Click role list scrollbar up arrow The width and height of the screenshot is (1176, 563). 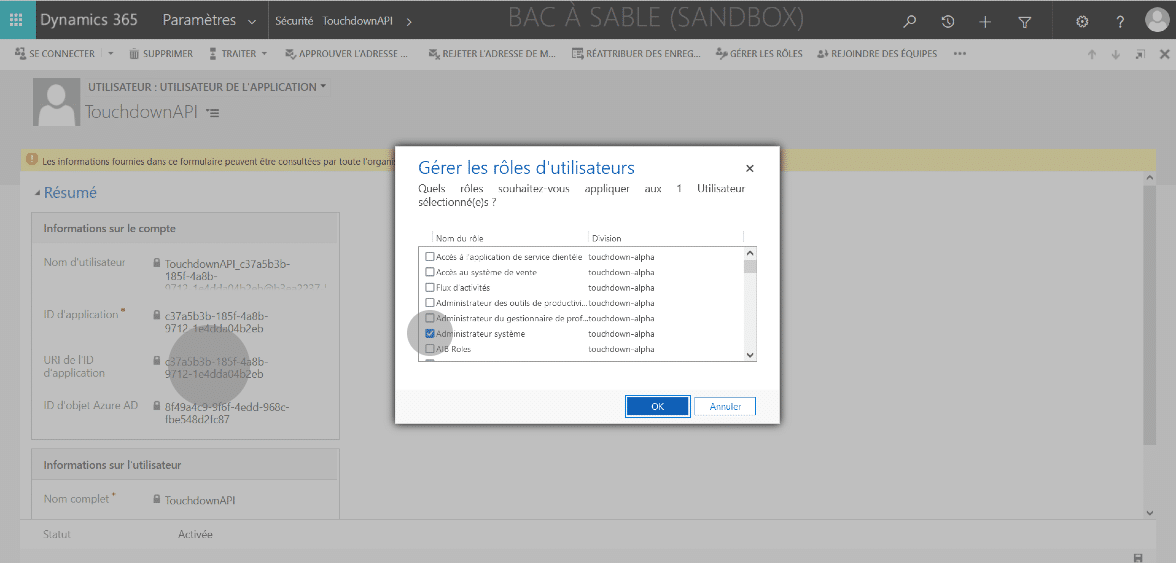750,253
